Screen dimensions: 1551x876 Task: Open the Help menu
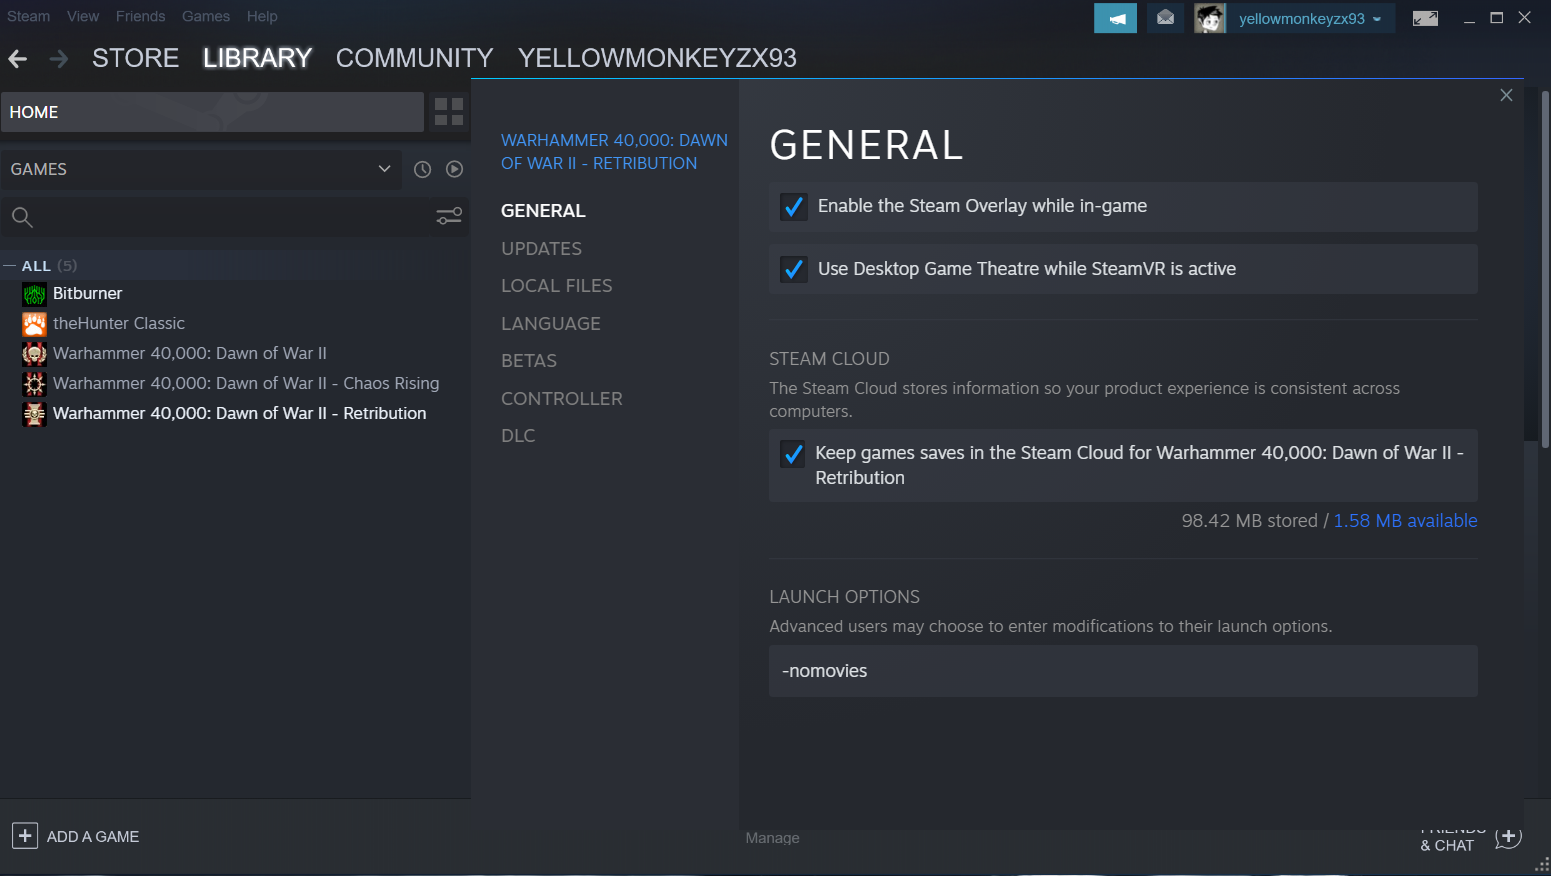pyautogui.click(x=262, y=16)
